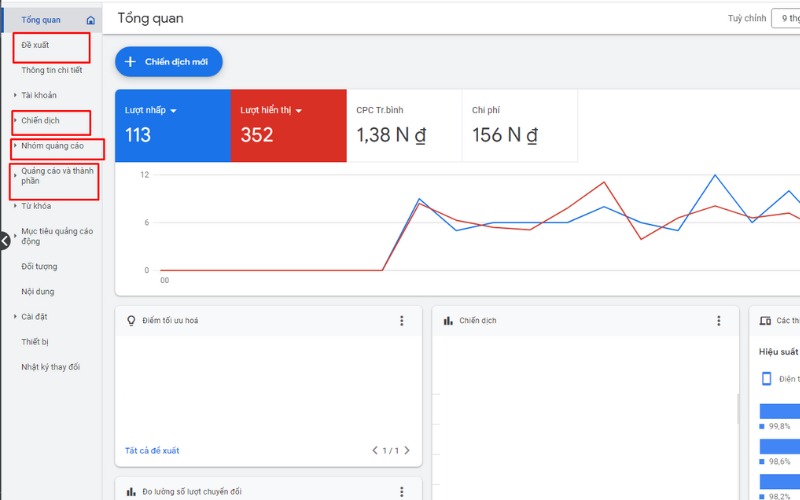Expand the Từ khóa sidebar section
Viewport: 800px width, 500px height.
point(15,206)
